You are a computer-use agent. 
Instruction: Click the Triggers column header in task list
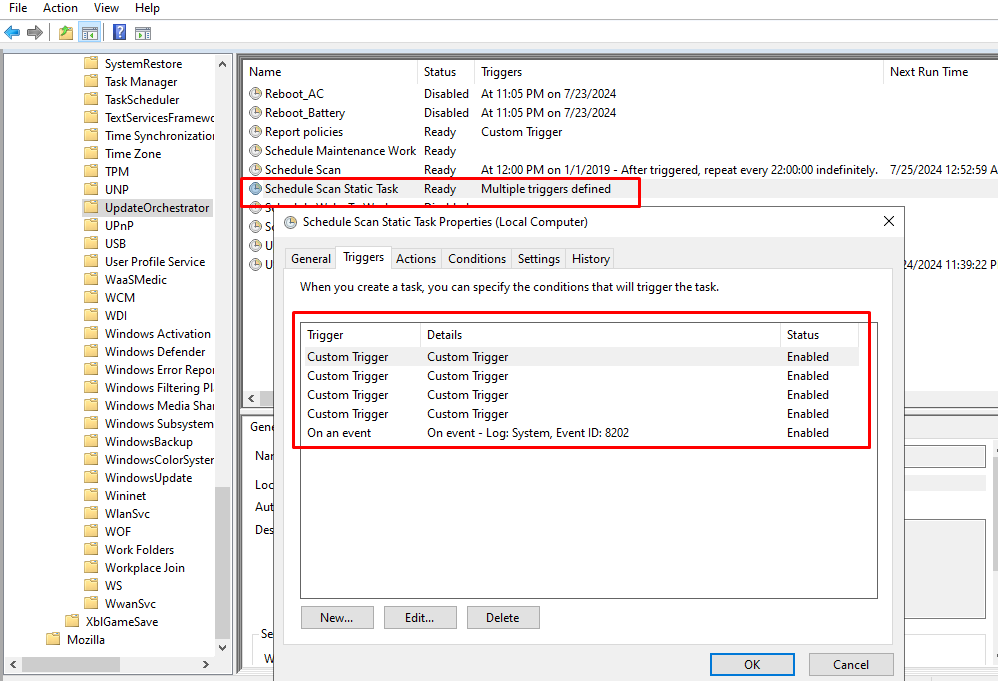pyautogui.click(x=678, y=72)
